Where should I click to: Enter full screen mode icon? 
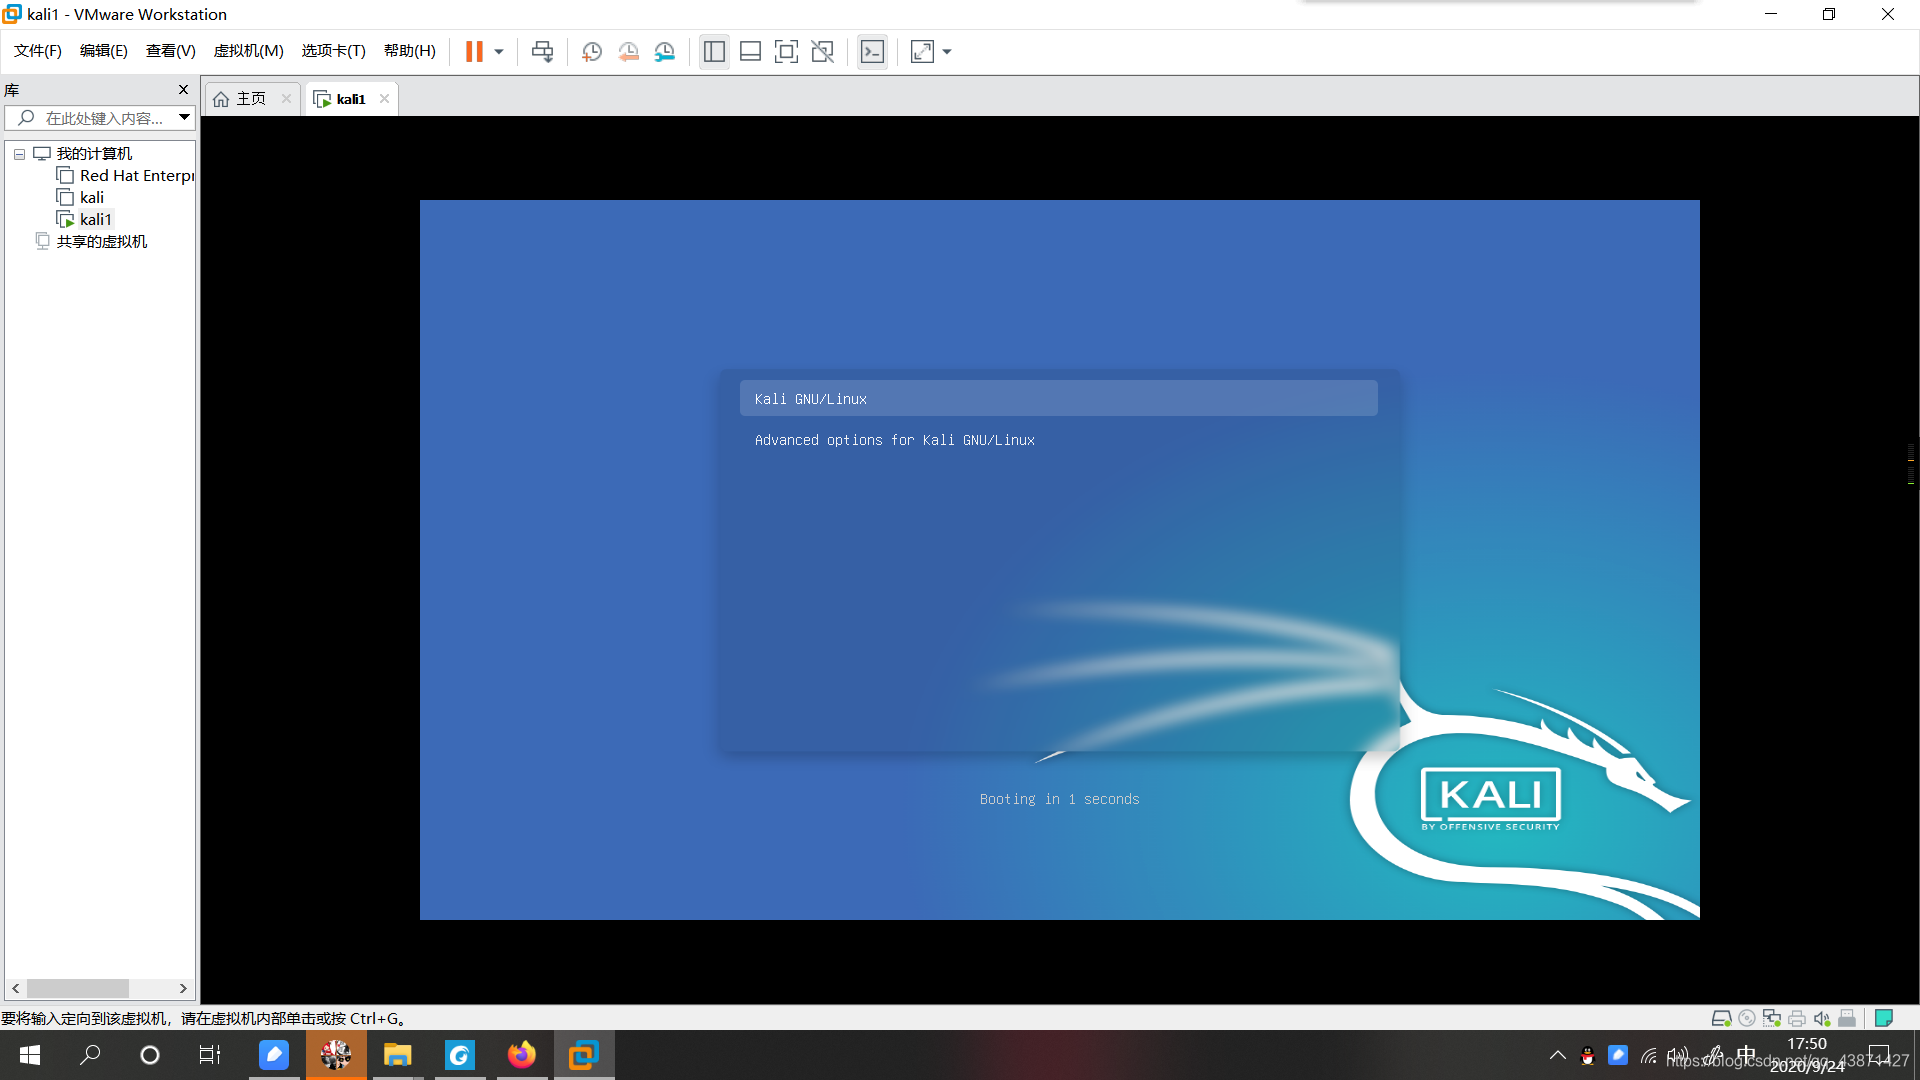tap(786, 52)
